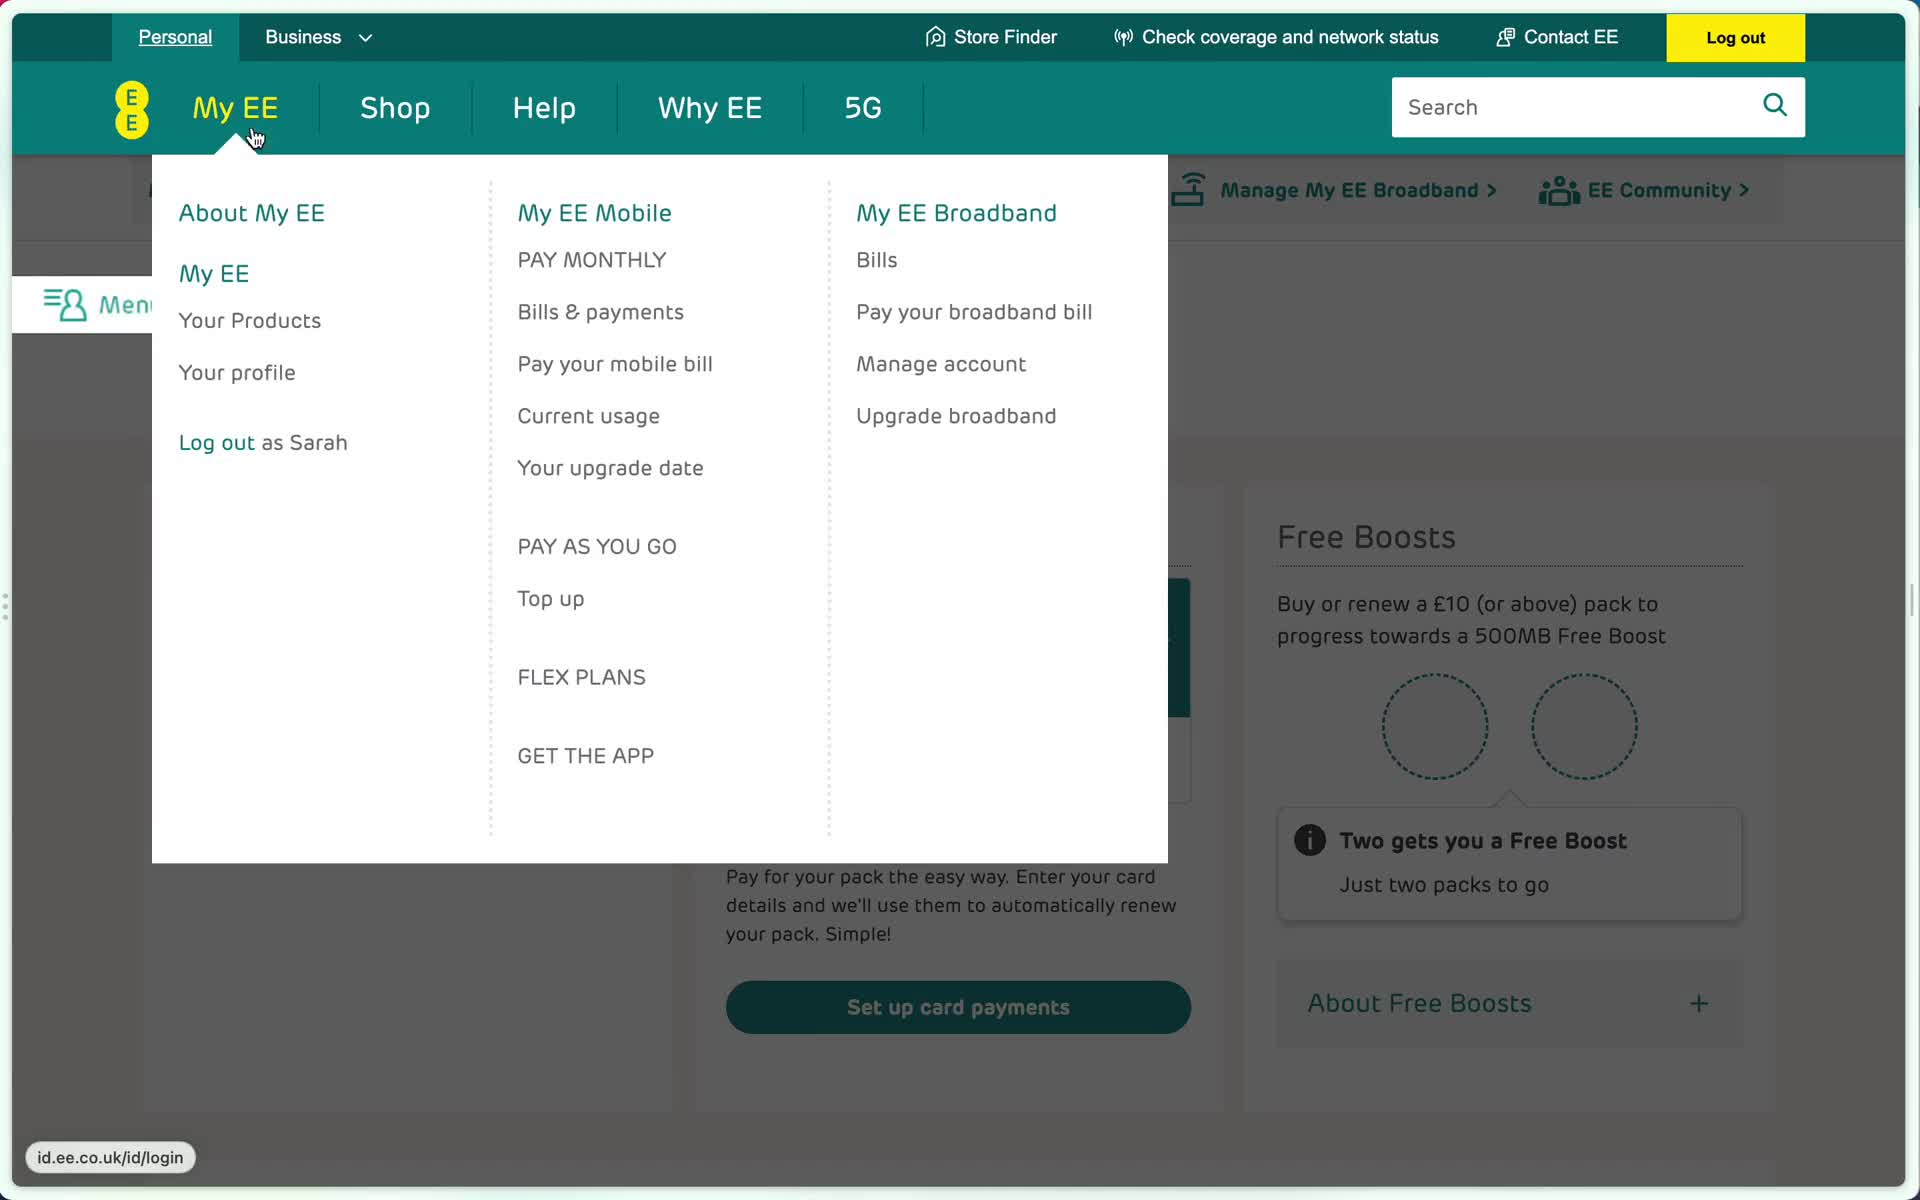
Task: Open Your profile
Action: 237,373
